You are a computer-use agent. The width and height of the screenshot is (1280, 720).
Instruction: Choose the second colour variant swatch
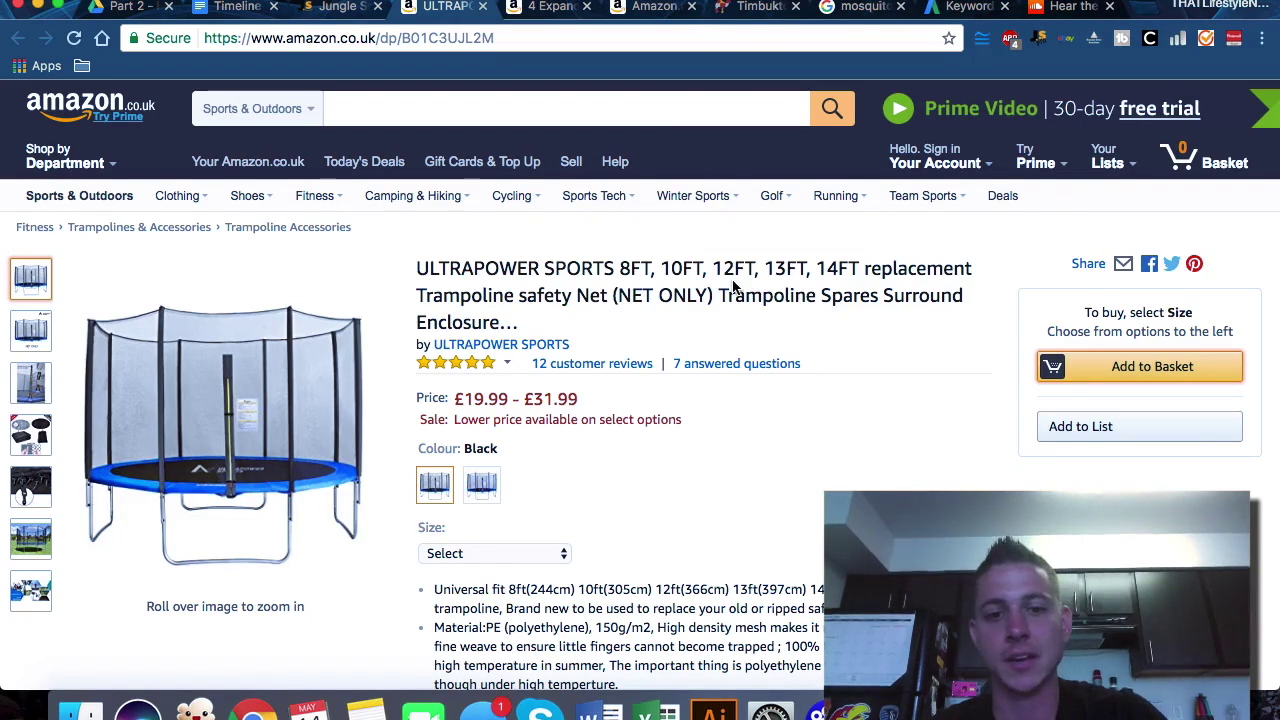tap(481, 485)
